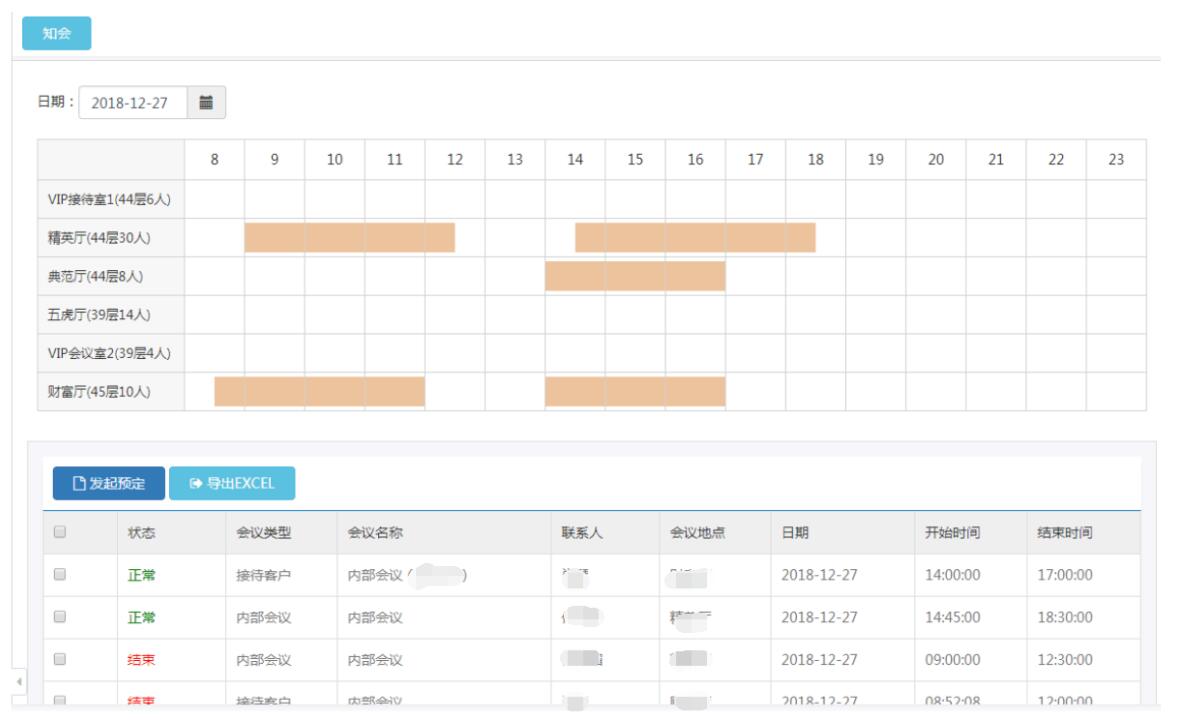Image resolution: width=1178 pixels, height=720 pixels.
Task: Click the 五虎厅(39层14人) room label
Action: 100,315
